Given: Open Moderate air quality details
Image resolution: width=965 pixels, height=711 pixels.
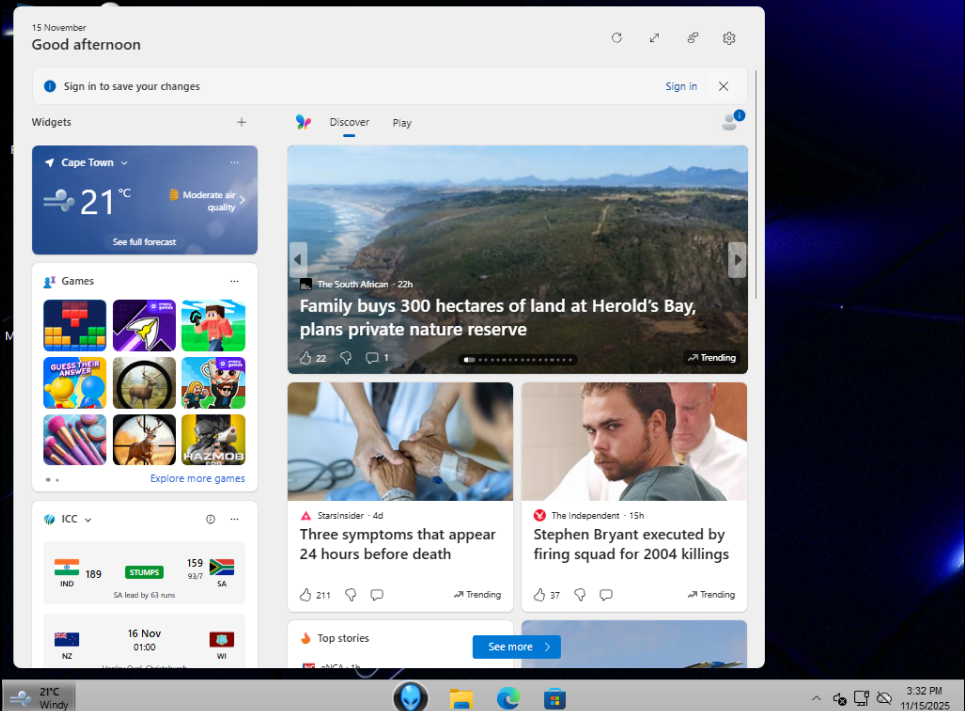Looking at the screenshot, I should pos(208,201).
